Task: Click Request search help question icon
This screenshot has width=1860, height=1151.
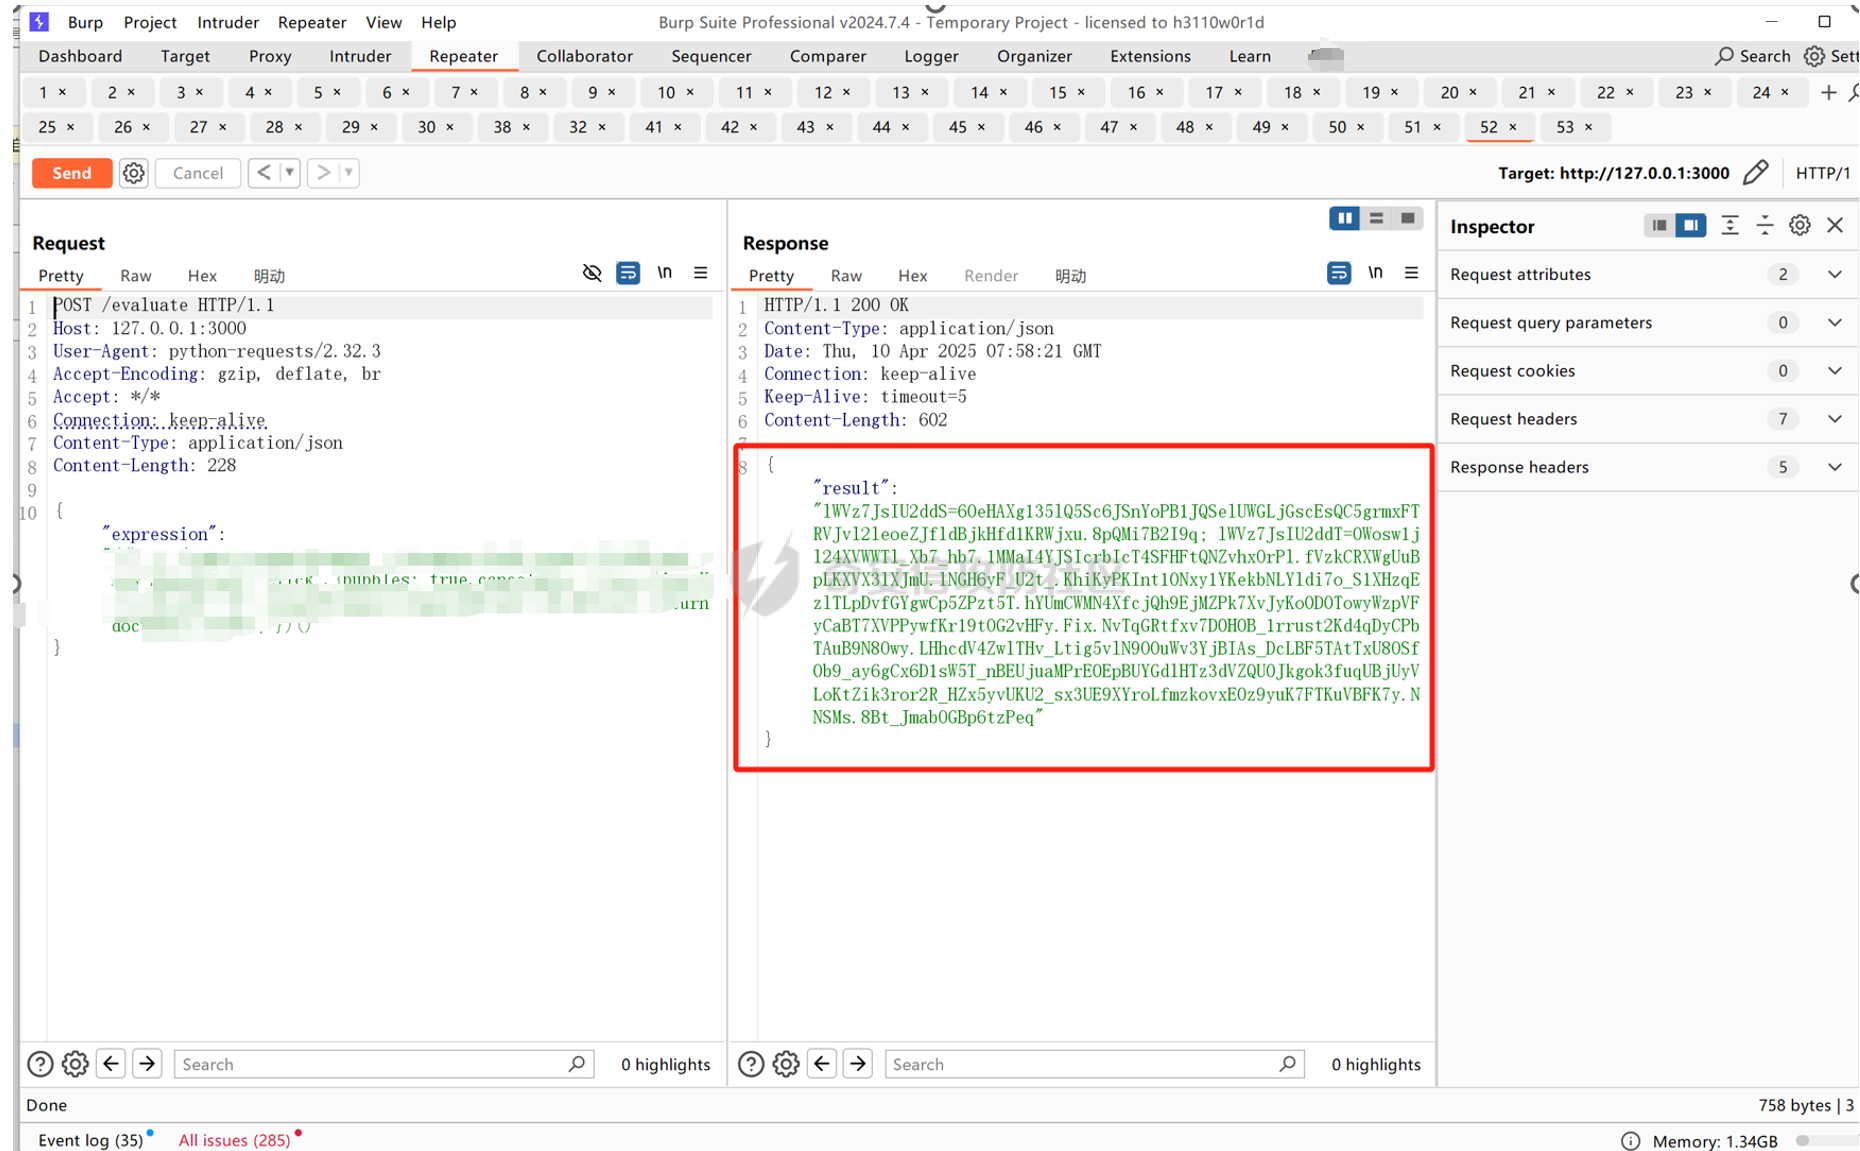Action: (x=40, y=1064)
